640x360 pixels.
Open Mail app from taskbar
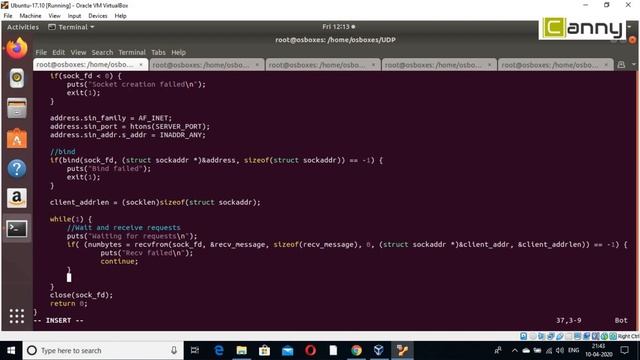287,350
